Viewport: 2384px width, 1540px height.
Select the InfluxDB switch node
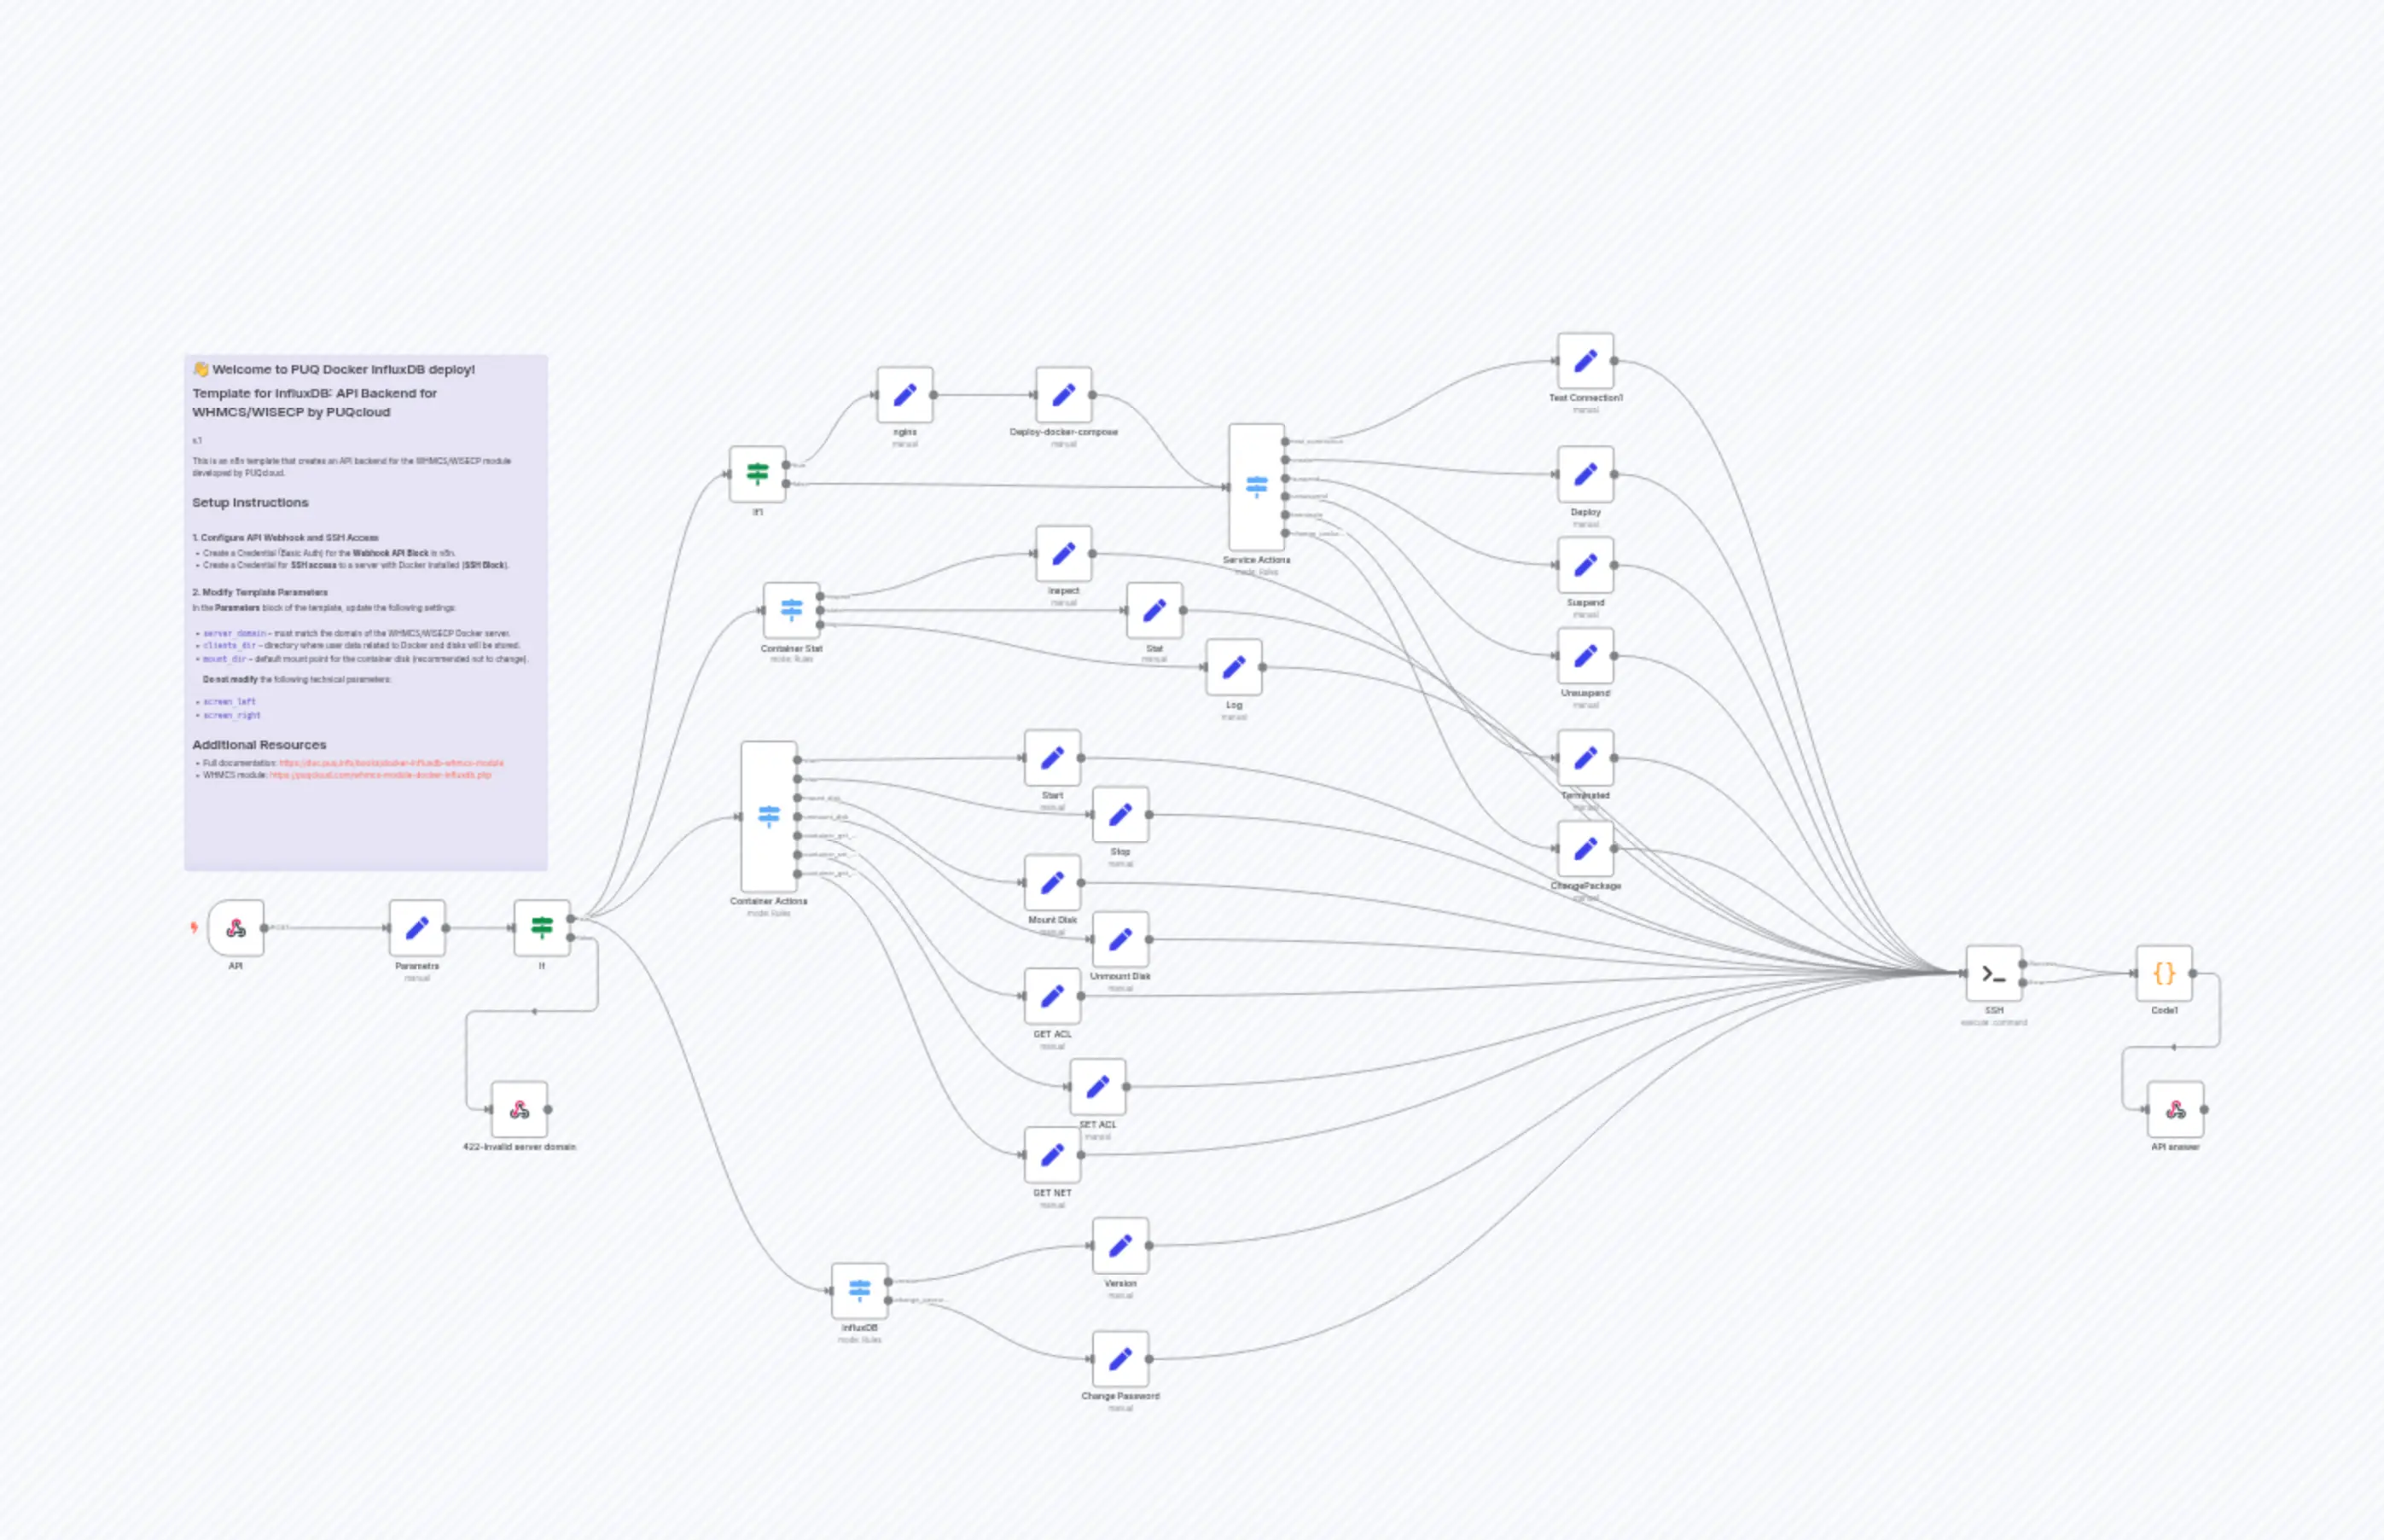point(859,1290)
